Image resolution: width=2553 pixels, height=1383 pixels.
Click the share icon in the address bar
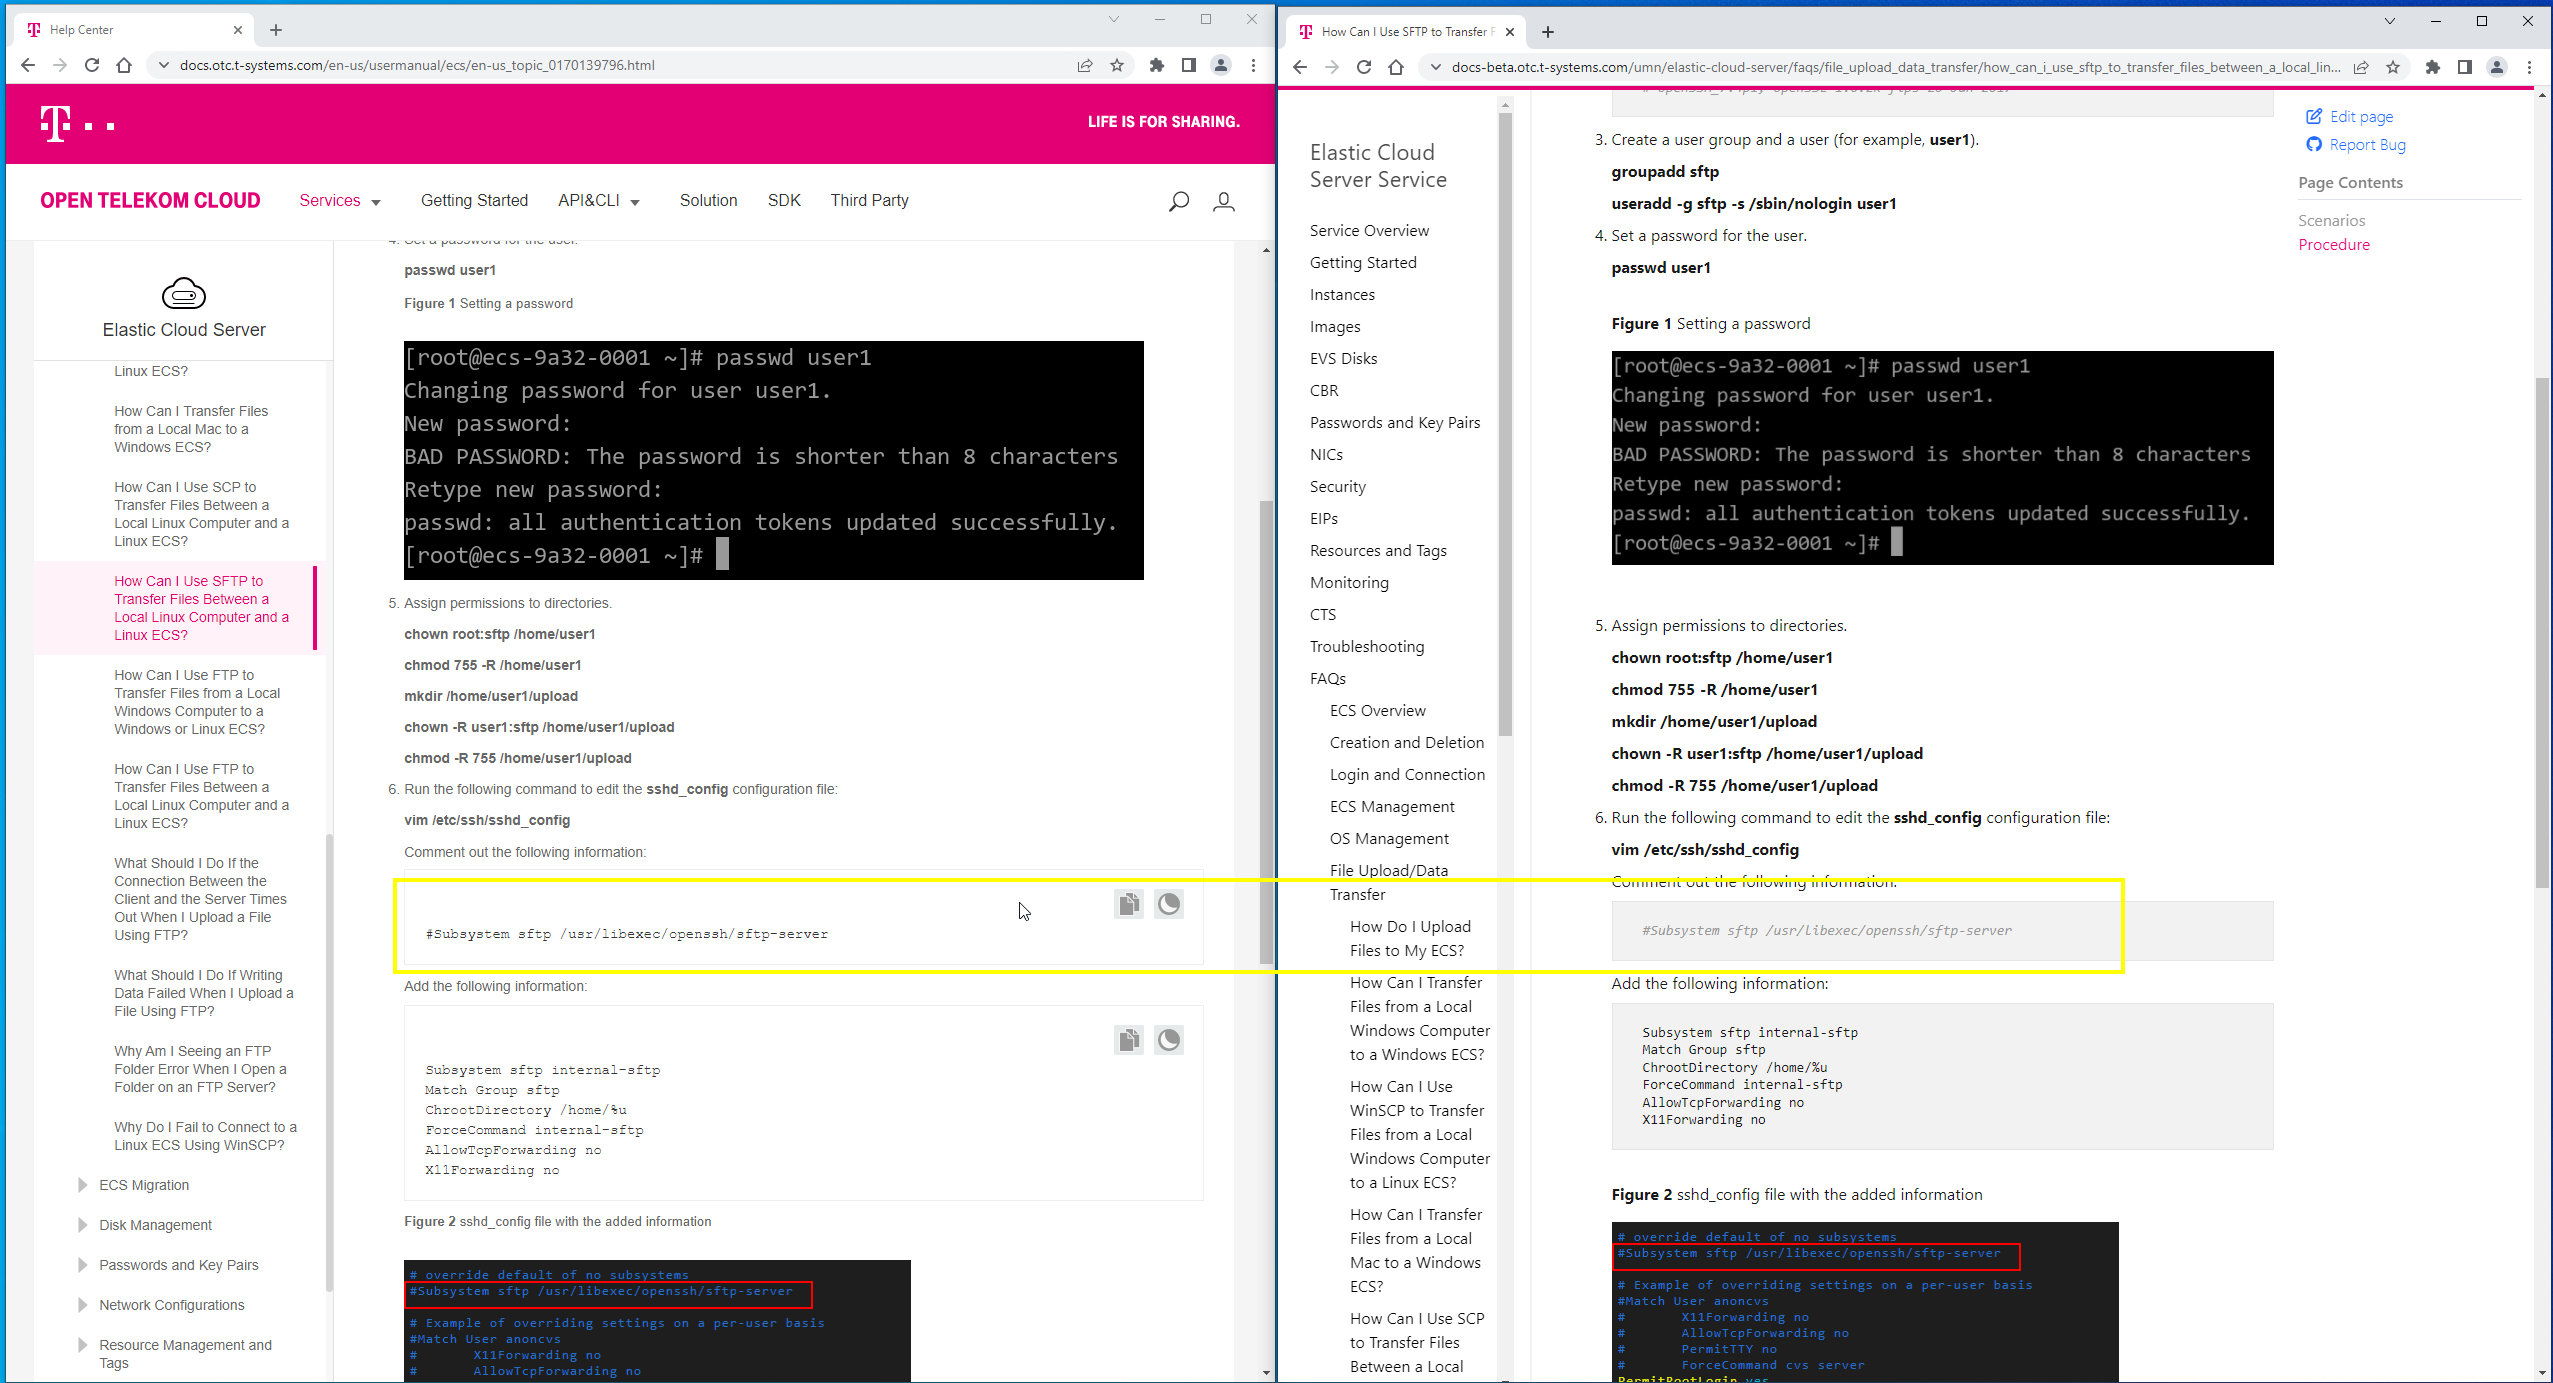[1084, 65]
